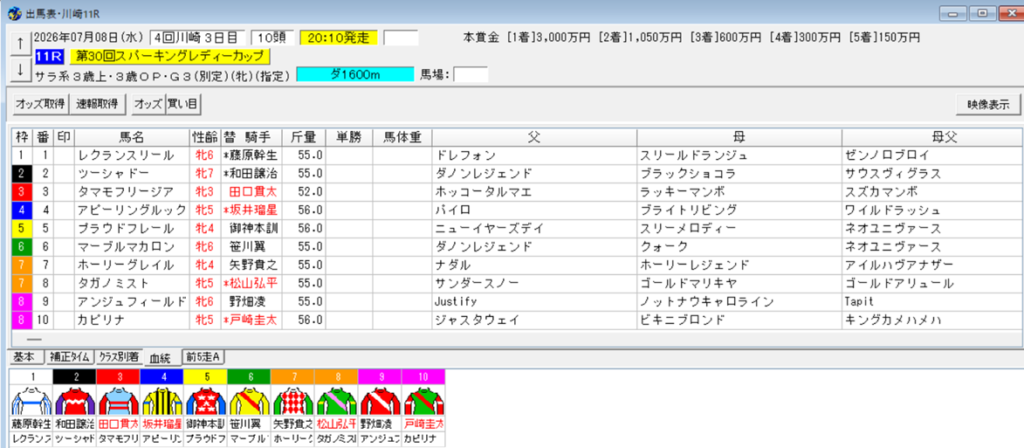Click the 20:10発走 start time label
This screenshot has height=448, width=1024.
point(339,38)
